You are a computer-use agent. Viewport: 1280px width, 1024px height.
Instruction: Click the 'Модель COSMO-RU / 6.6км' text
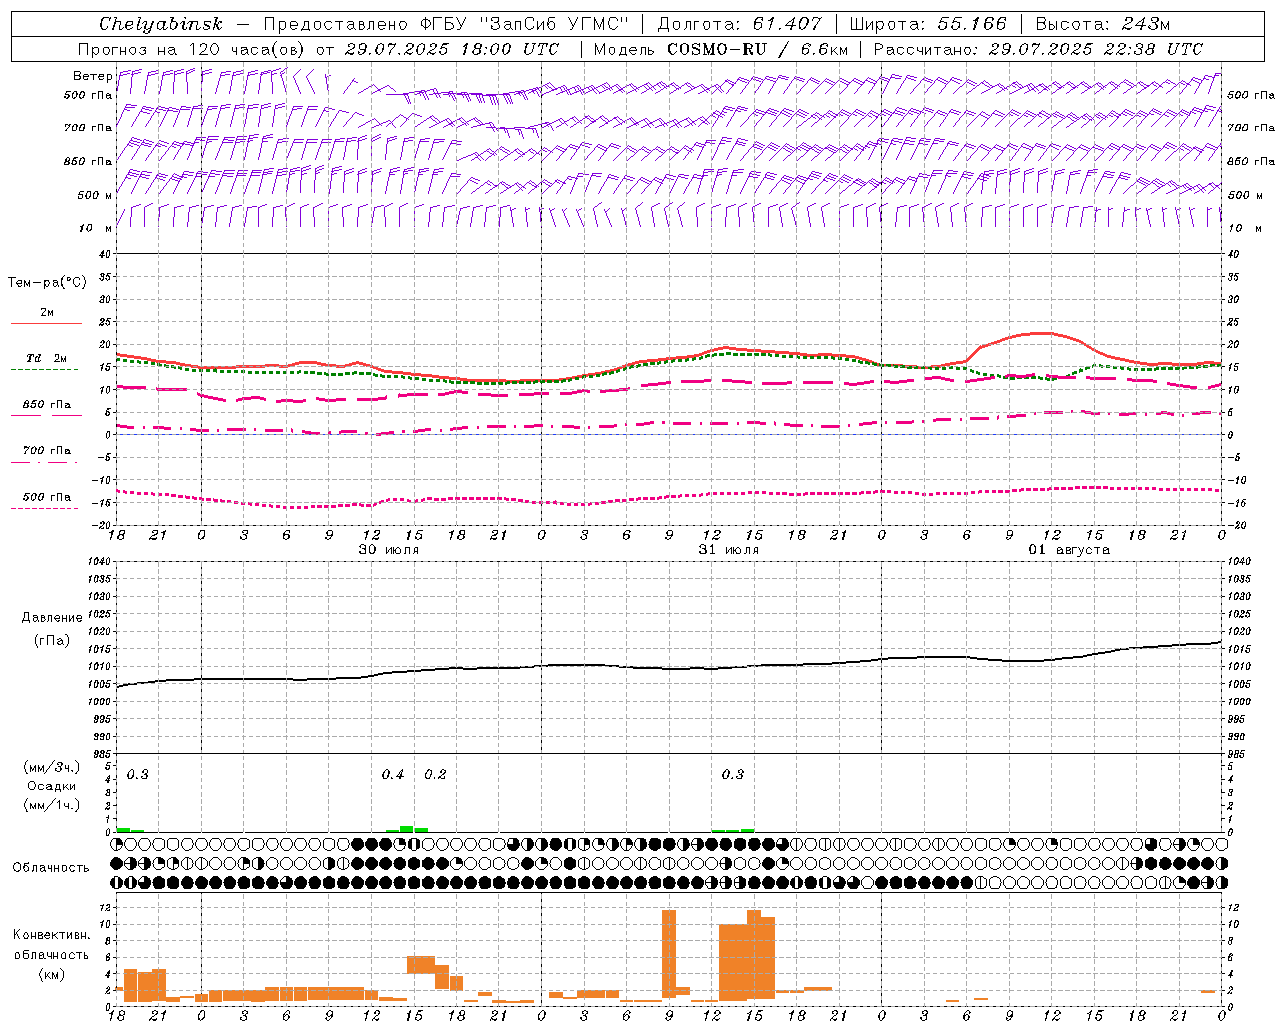[721, 49]
